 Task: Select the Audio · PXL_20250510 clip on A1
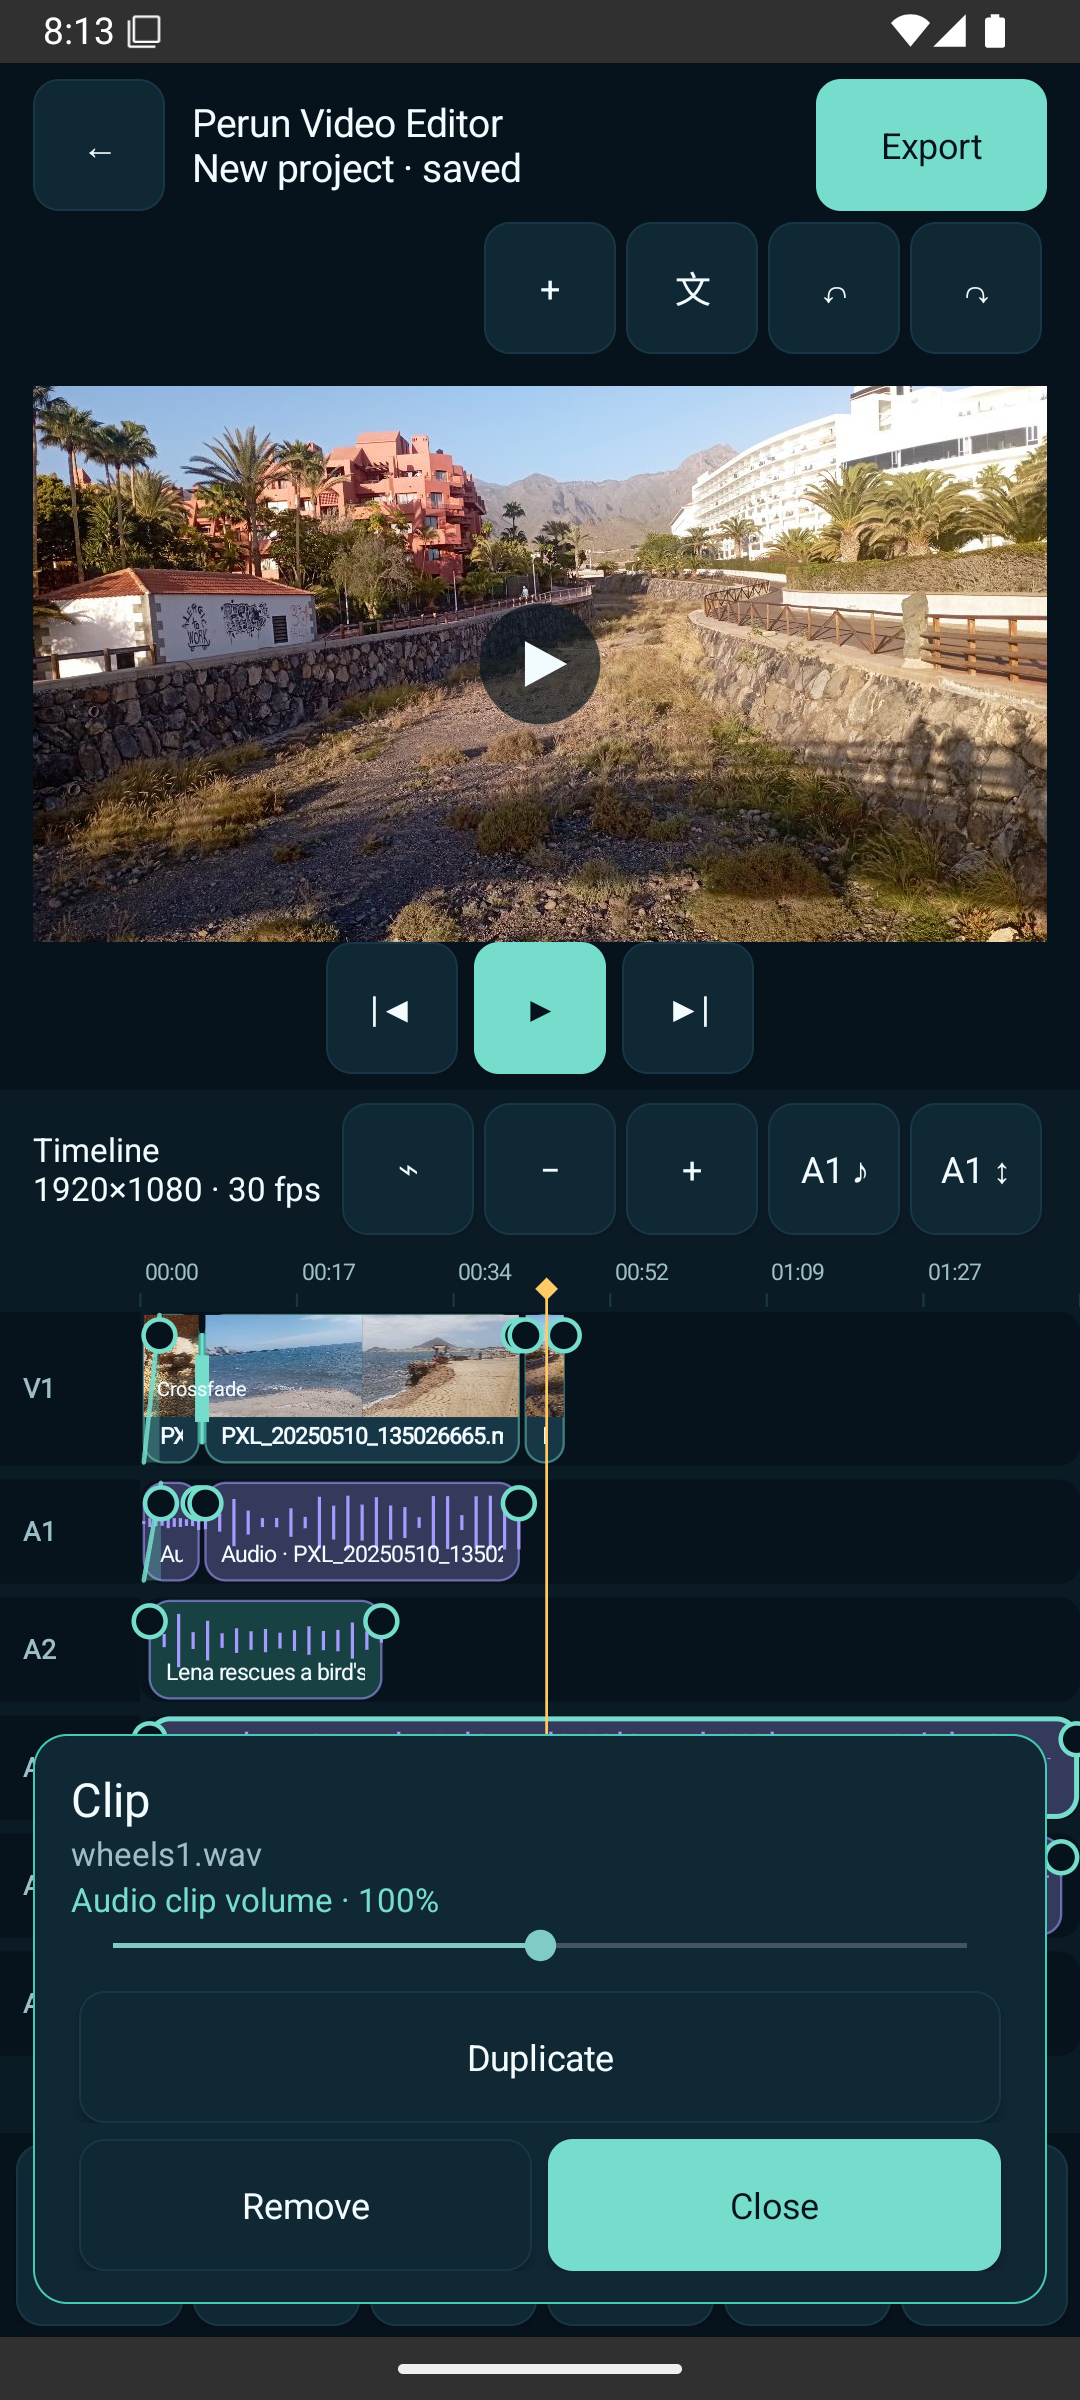[x=362, y=1532]
